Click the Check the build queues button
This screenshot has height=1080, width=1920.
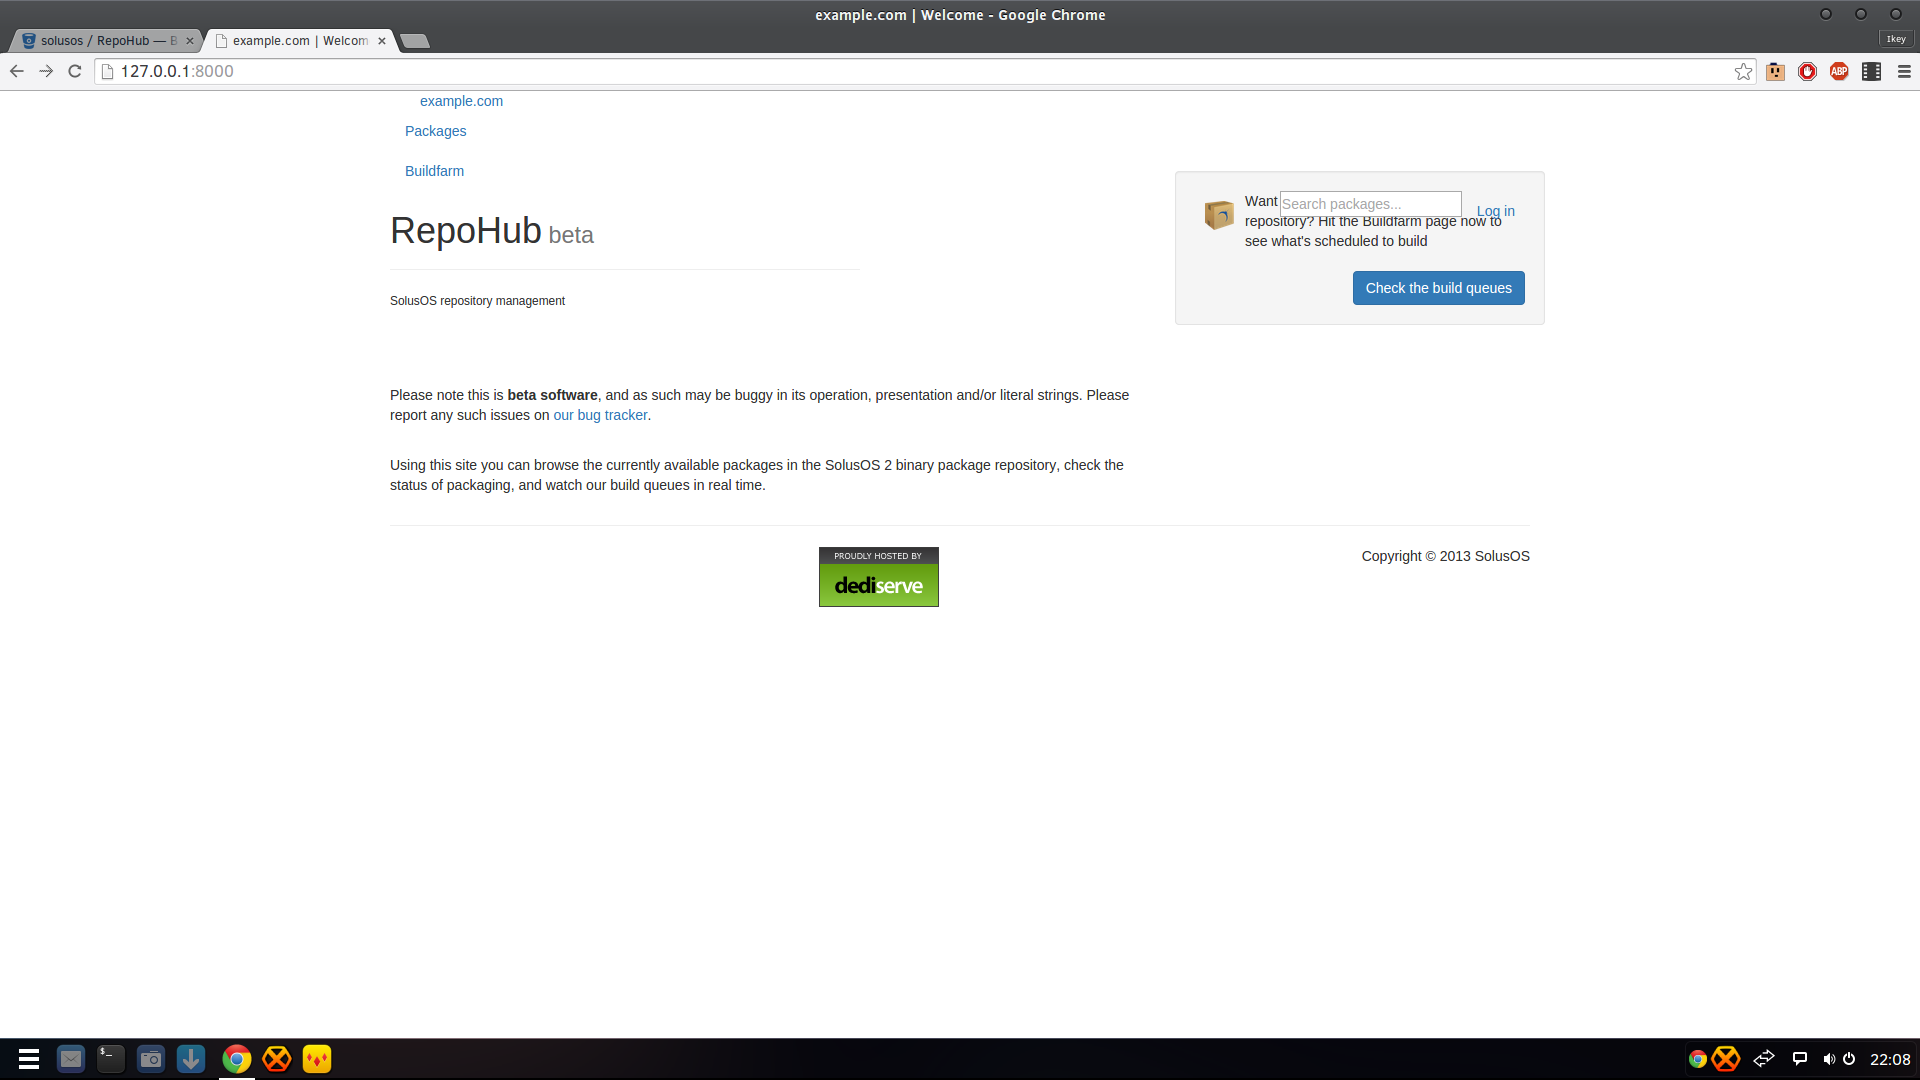point(1438,288)
